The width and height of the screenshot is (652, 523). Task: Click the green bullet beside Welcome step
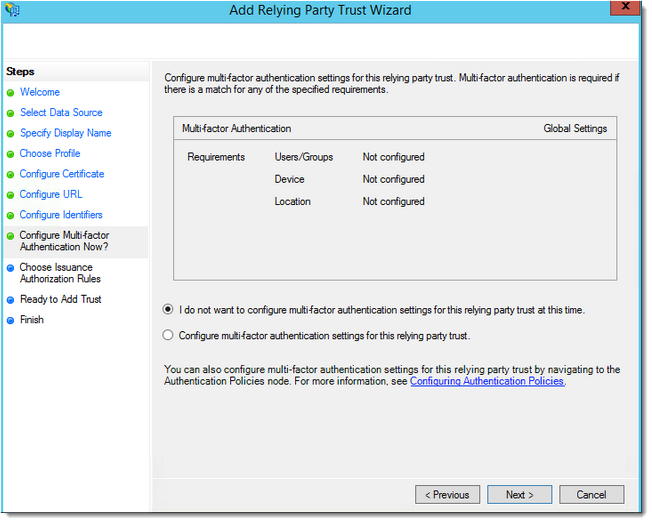(10, 93)
